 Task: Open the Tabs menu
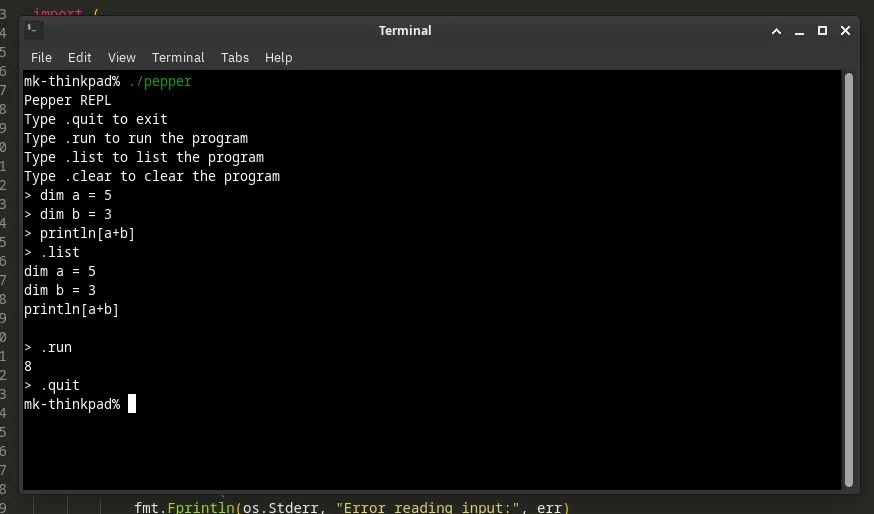[x=235, y=57]
